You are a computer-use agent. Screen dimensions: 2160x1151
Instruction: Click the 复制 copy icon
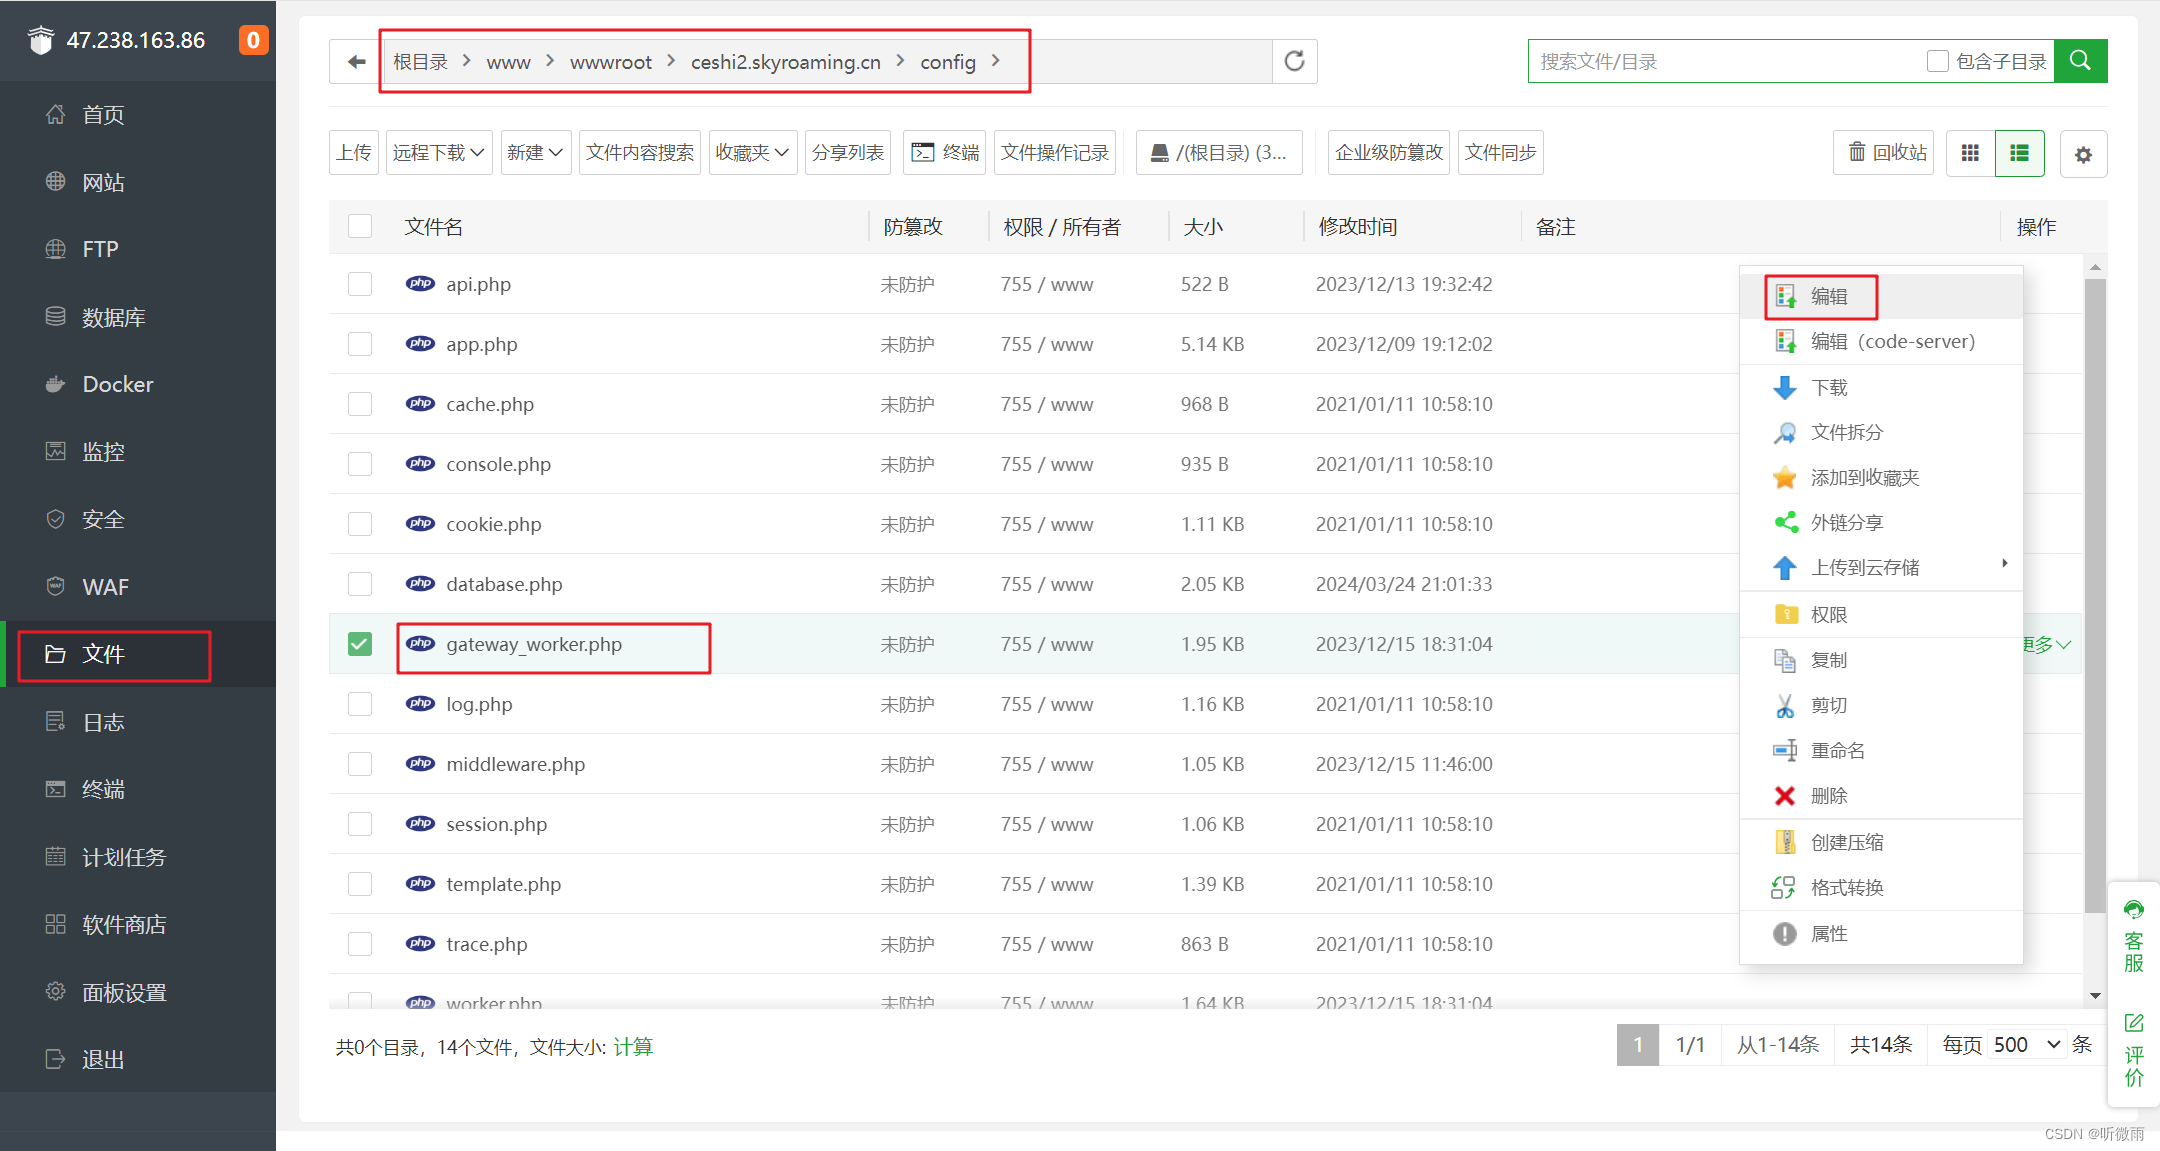1785,660
